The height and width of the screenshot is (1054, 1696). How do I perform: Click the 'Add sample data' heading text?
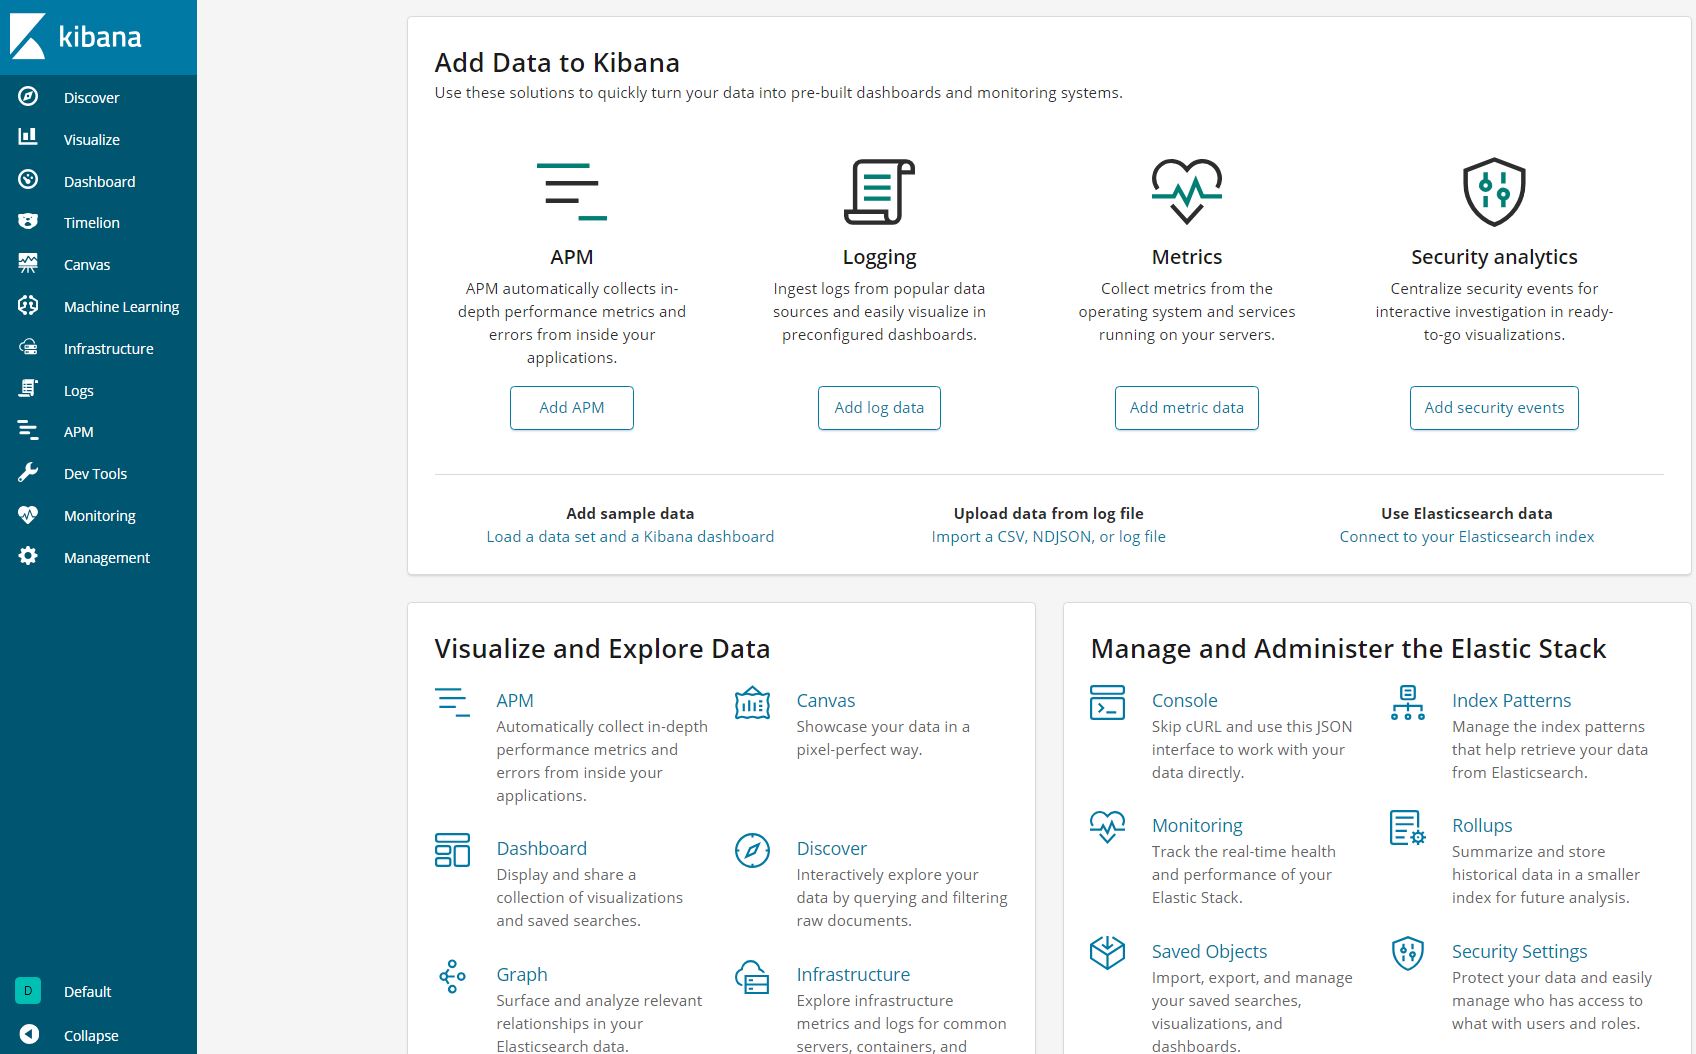click(630, 513)
